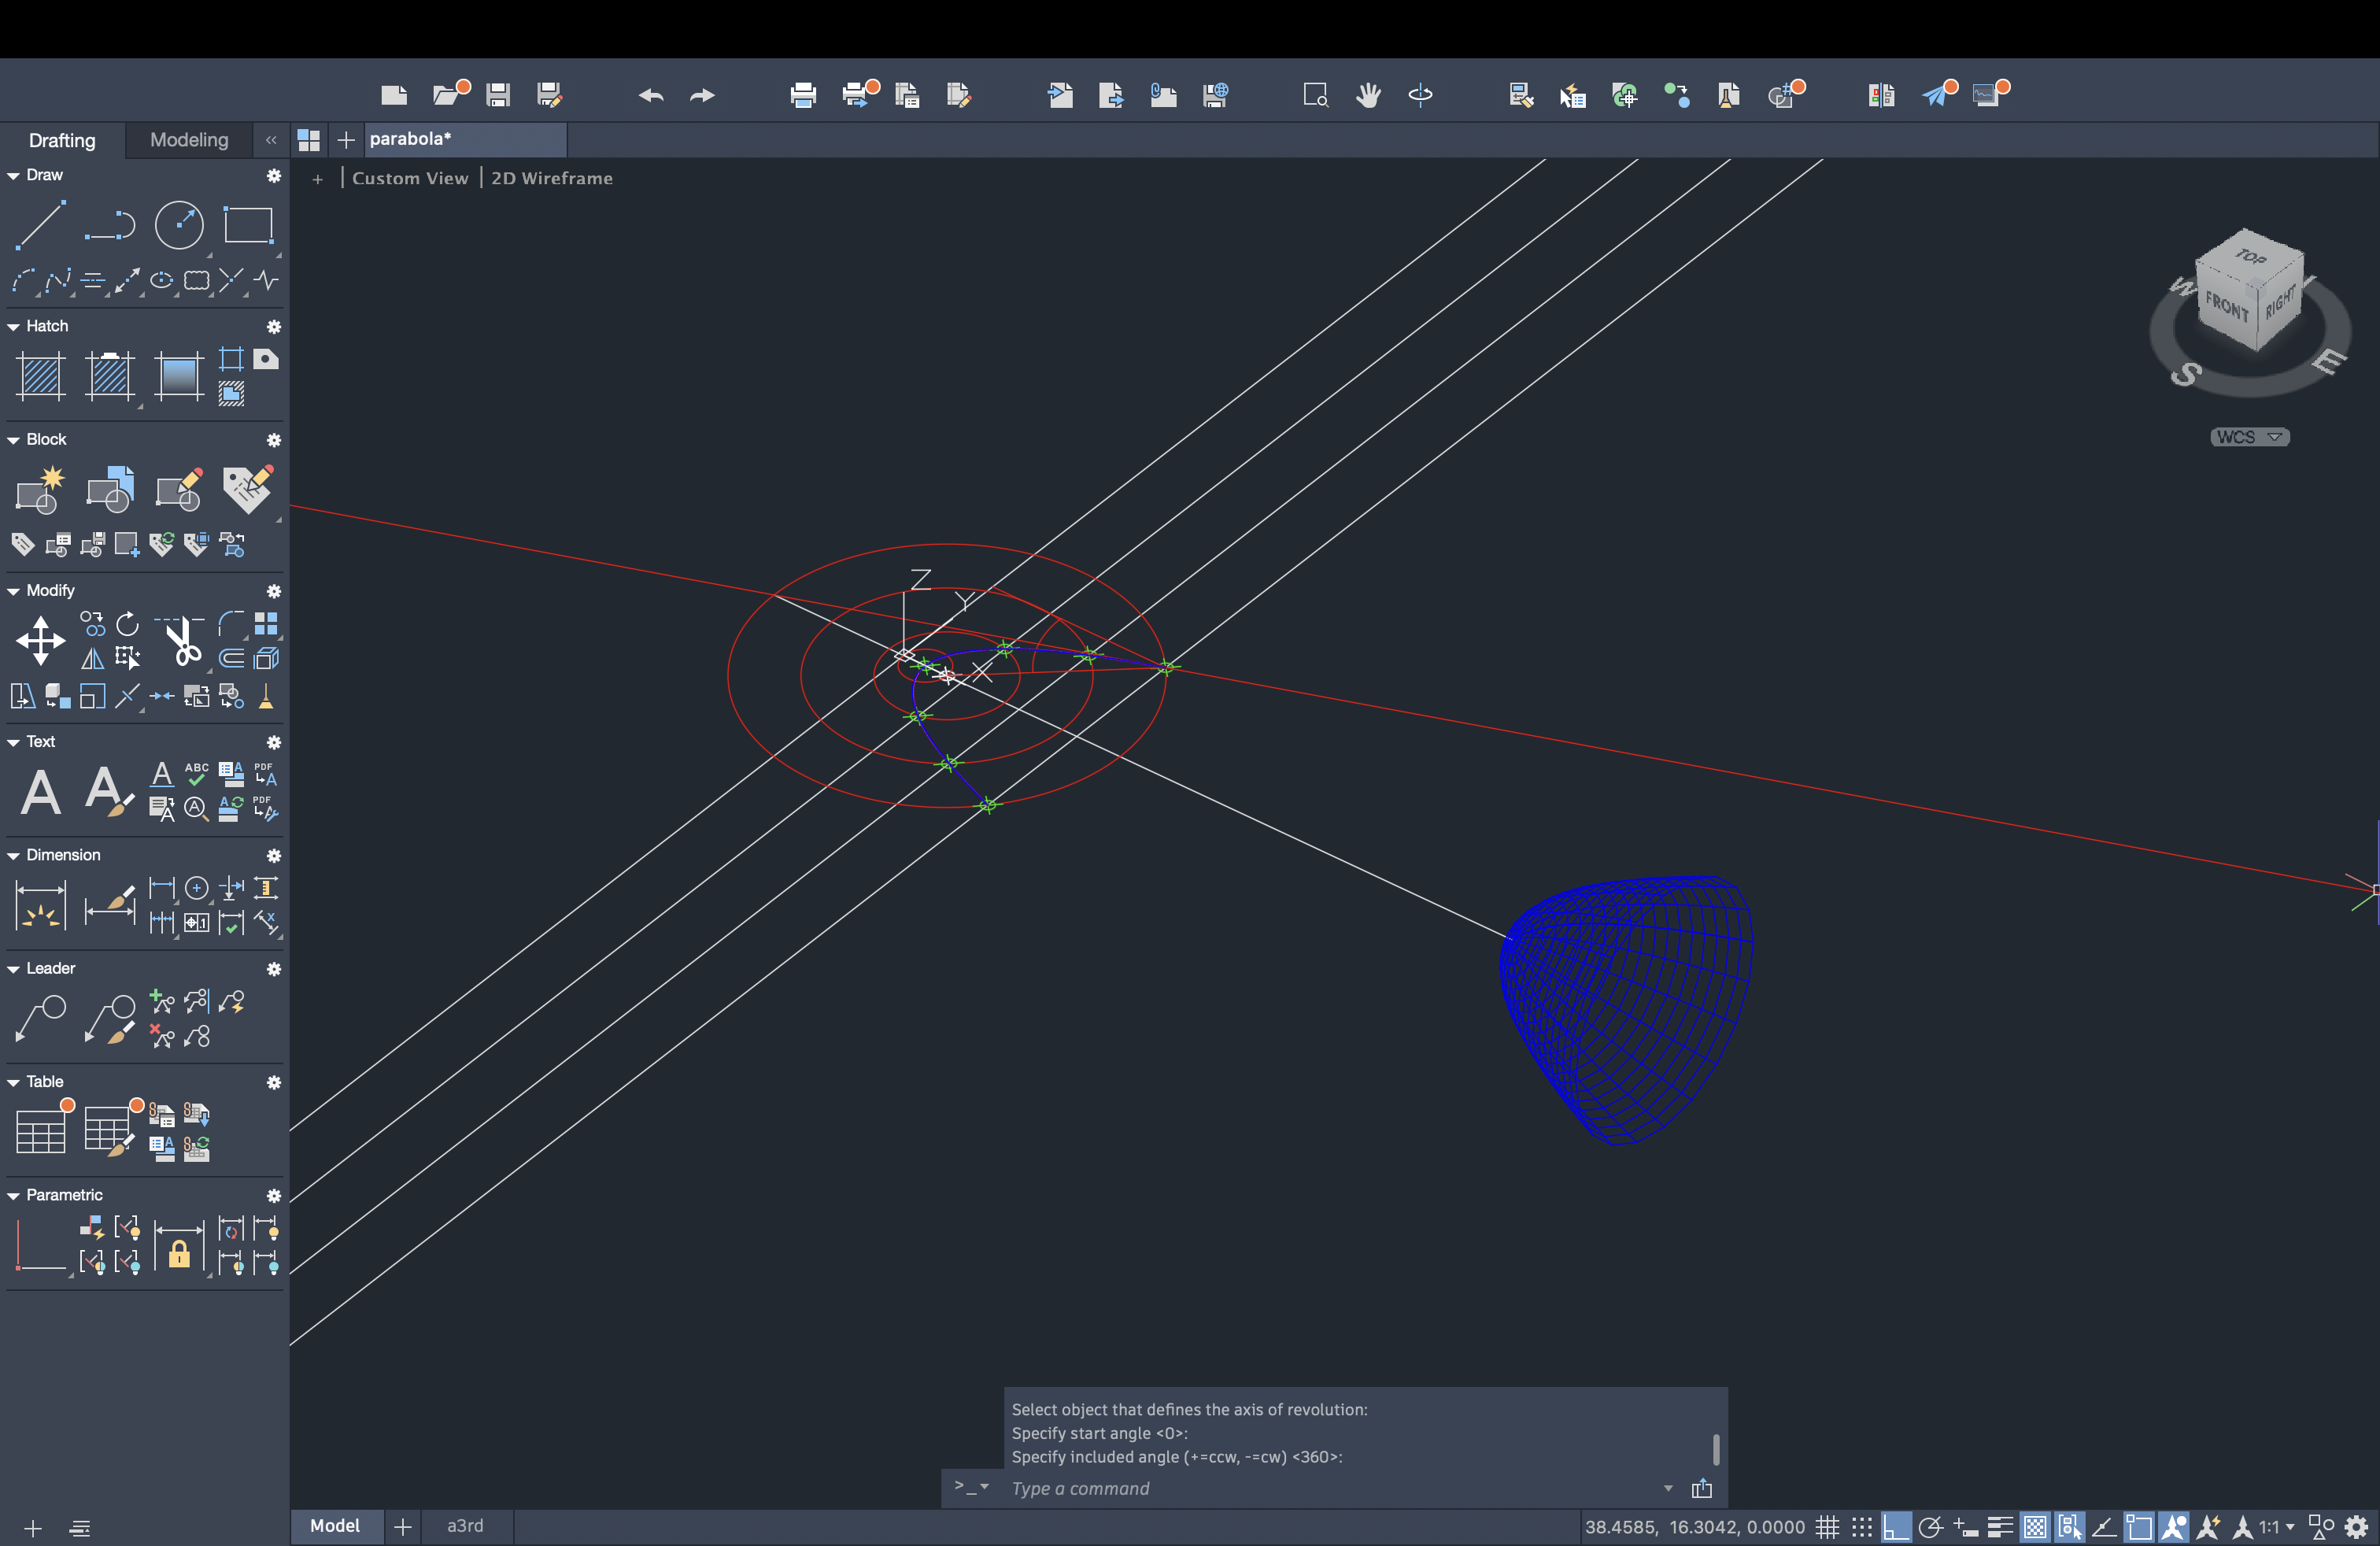Viewport: 2380px width, 1546px height.
Task: Select the Line draw tool
Action: pyautogui.click(x=40, y=224)
